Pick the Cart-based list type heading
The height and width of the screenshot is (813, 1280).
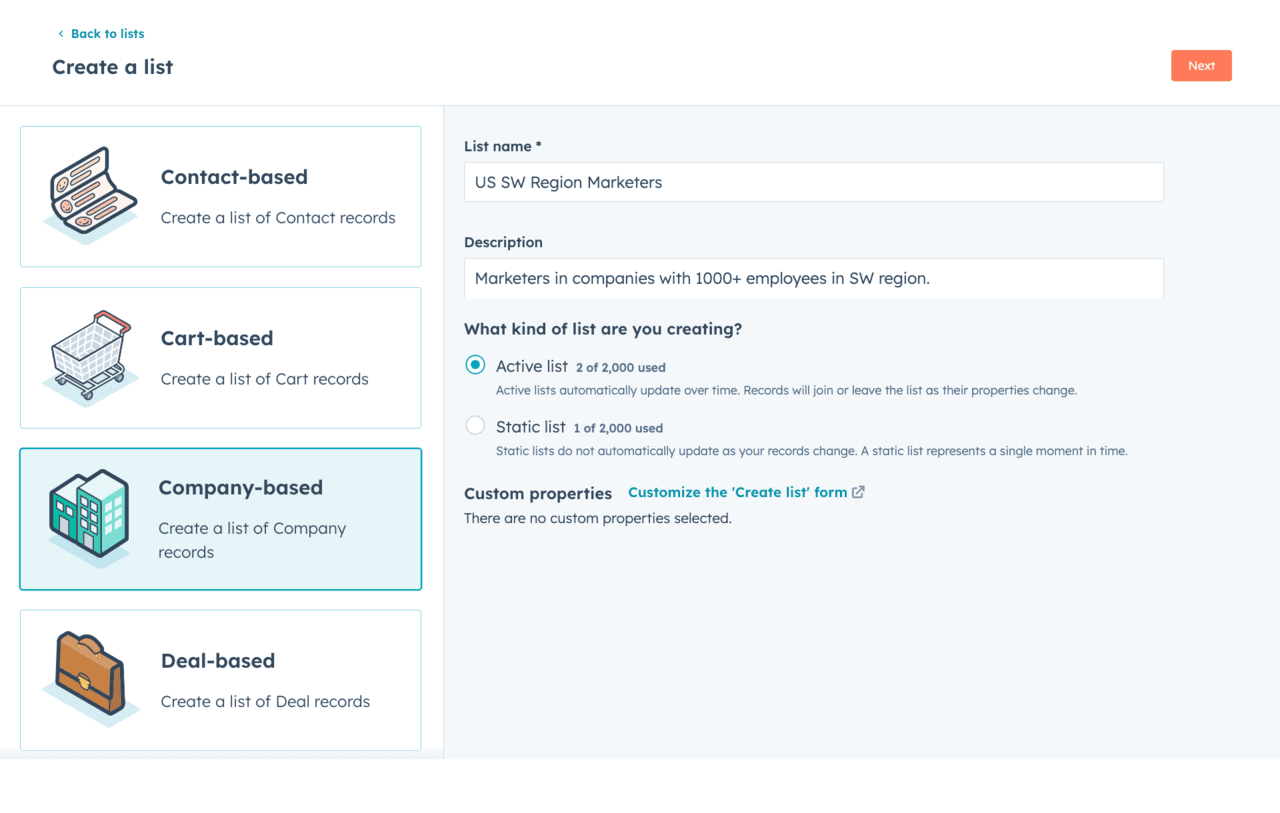point(217,338)
